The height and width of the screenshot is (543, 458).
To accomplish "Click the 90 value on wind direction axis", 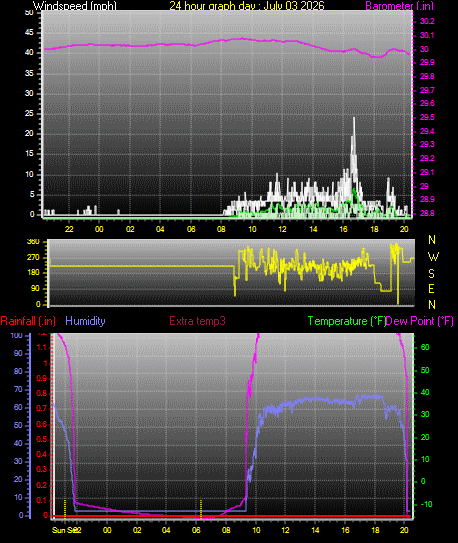I will click(x=35, y=288).
